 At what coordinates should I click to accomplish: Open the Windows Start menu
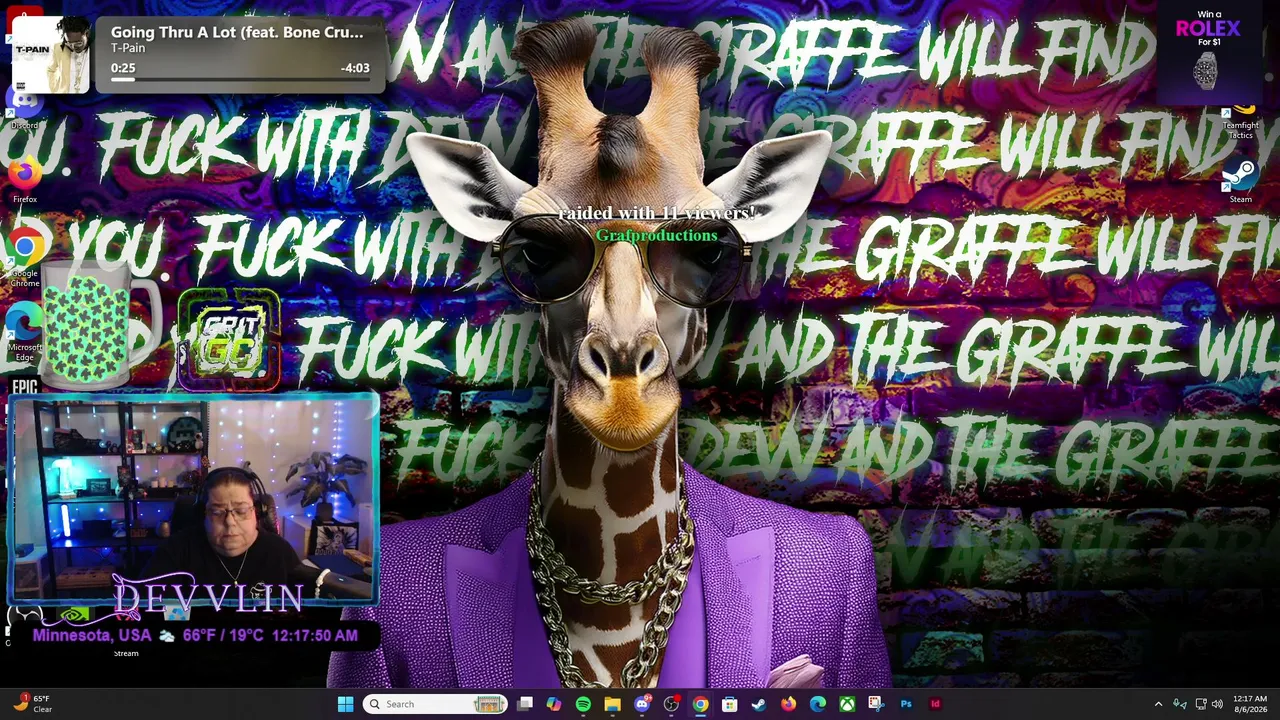pos(345,704)
